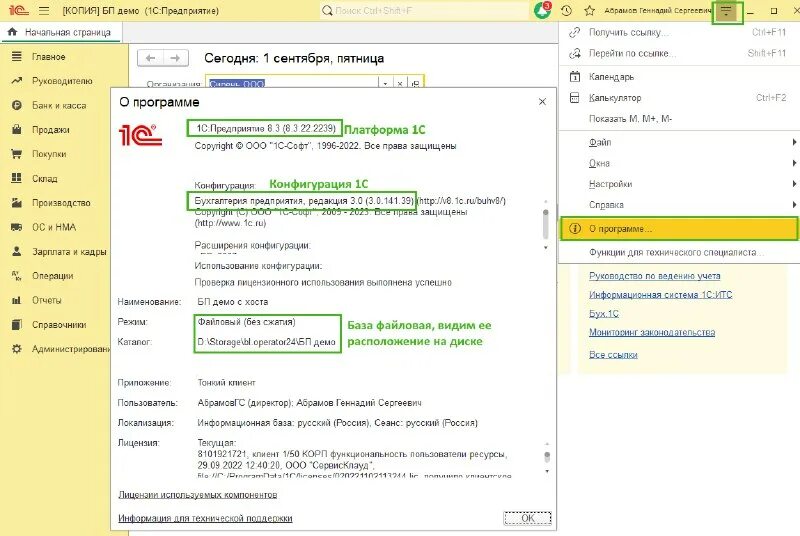Open Информация для технической поддержки link
The width and height of the screenshot is (800, 536).
click(x=205, y=518)
